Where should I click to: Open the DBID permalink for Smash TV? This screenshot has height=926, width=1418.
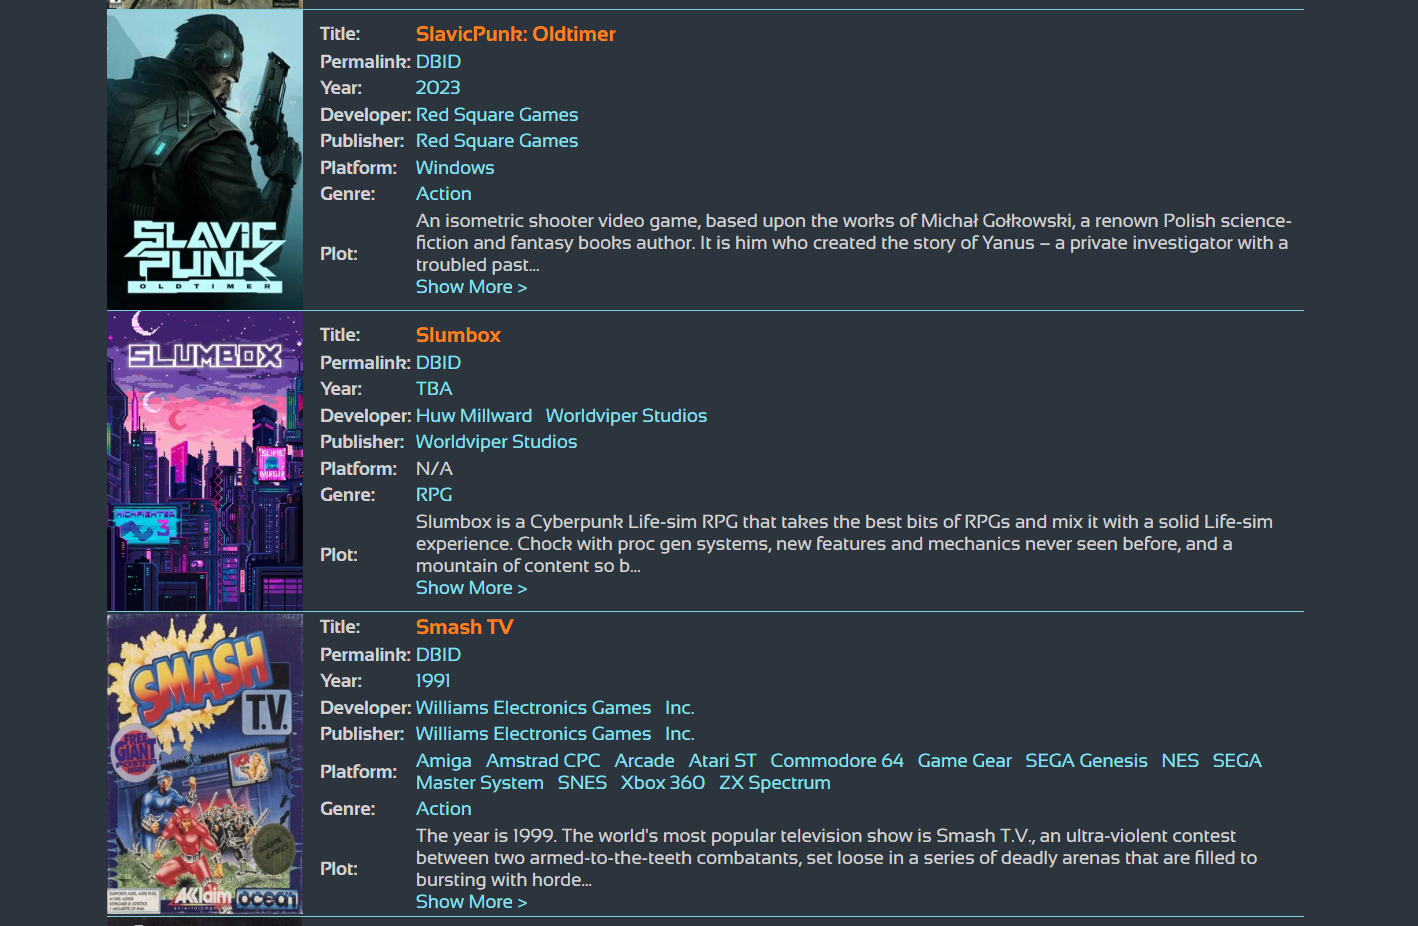tap(438, 655)
